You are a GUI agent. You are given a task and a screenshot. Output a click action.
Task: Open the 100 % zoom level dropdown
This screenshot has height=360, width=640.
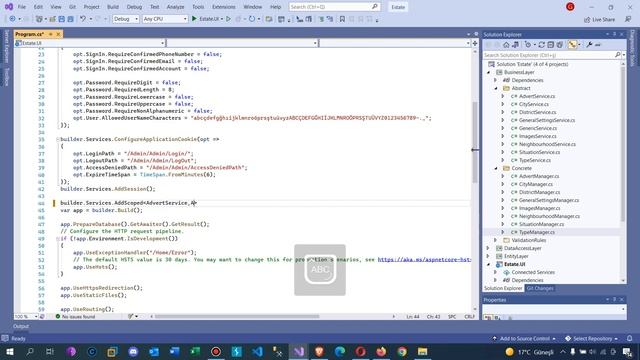(x=26, y=316)
